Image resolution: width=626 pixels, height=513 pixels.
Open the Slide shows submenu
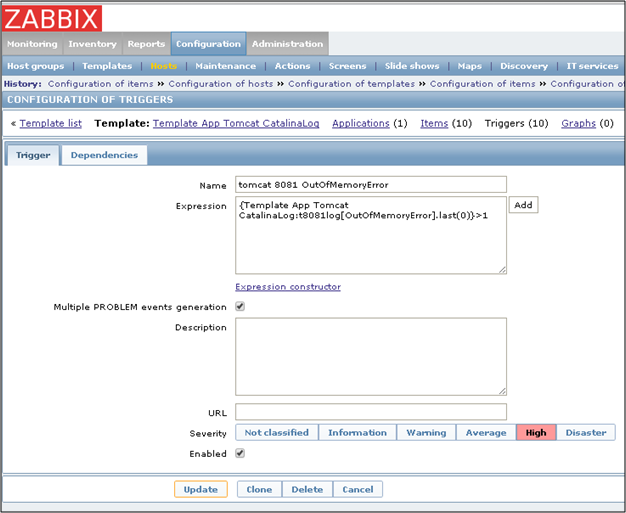tap(412, 66)
